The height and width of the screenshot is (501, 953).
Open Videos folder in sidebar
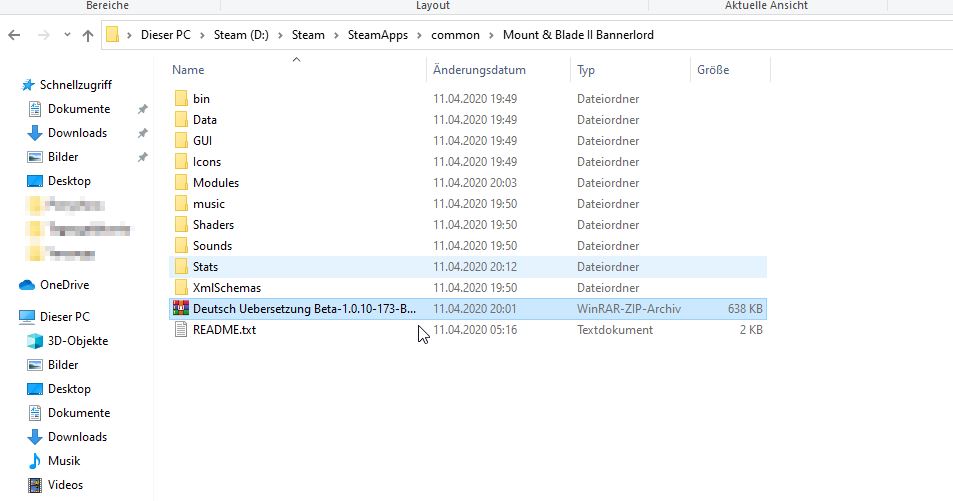point(65,485)
